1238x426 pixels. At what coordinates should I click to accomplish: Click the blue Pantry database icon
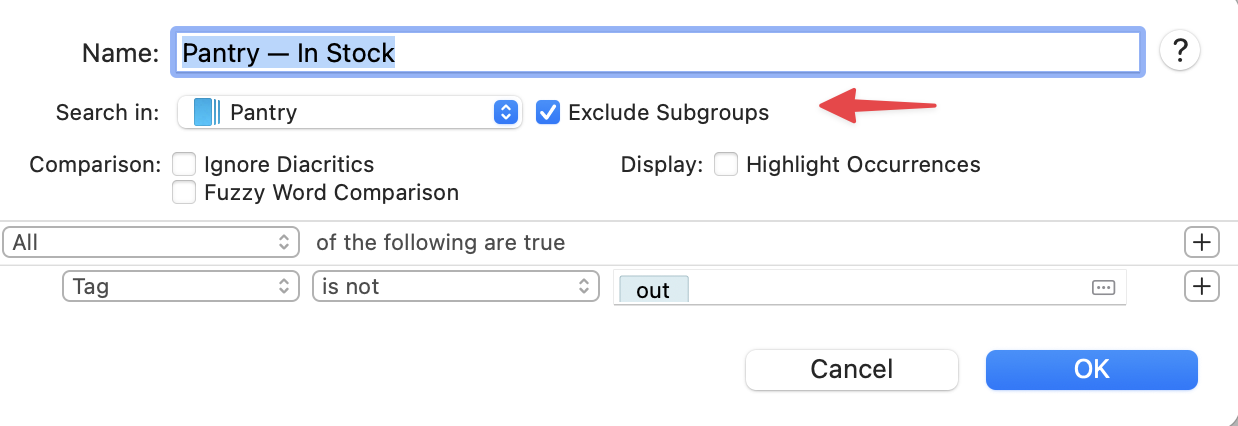[x=206, y=112]
